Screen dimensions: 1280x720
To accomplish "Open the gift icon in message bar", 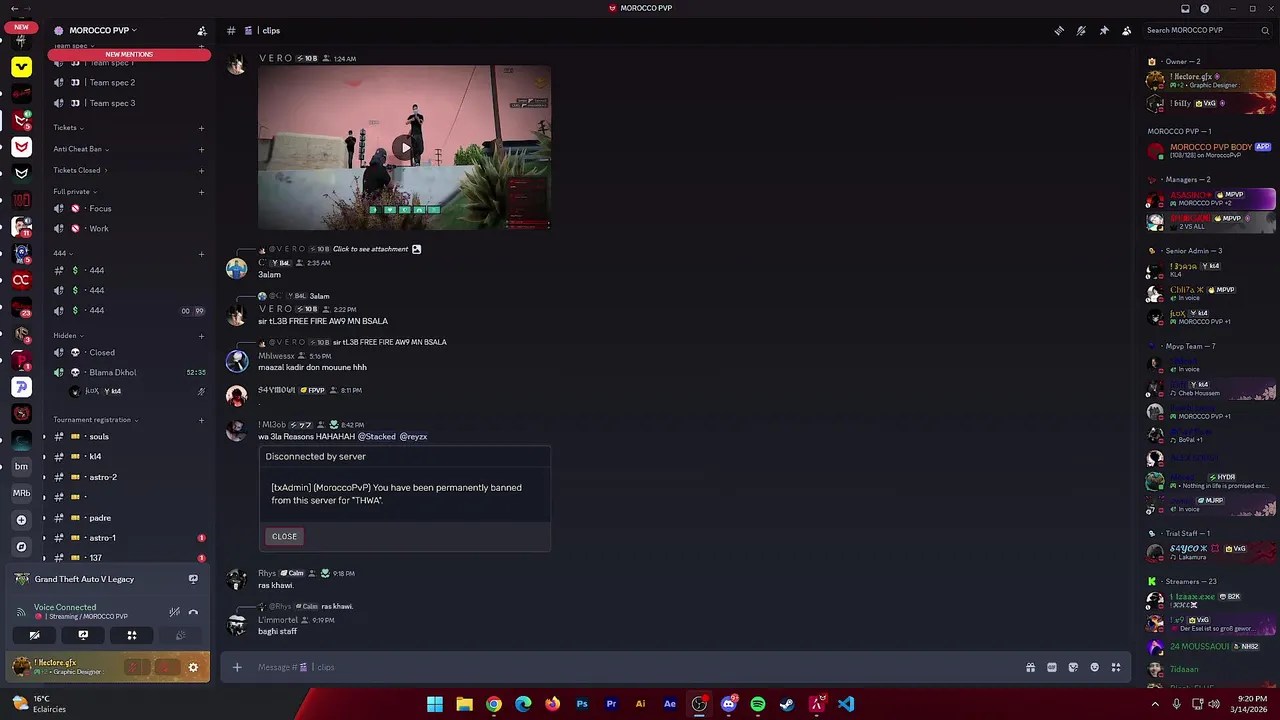I will click(x=1030, y=667).
